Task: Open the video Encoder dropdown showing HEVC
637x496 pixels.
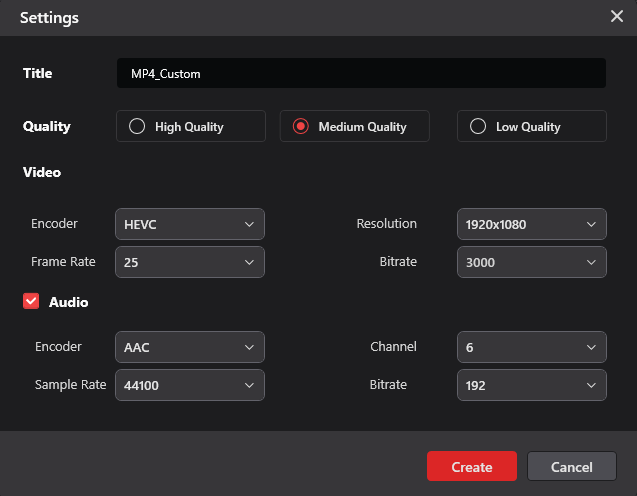Action: point(190,224)
